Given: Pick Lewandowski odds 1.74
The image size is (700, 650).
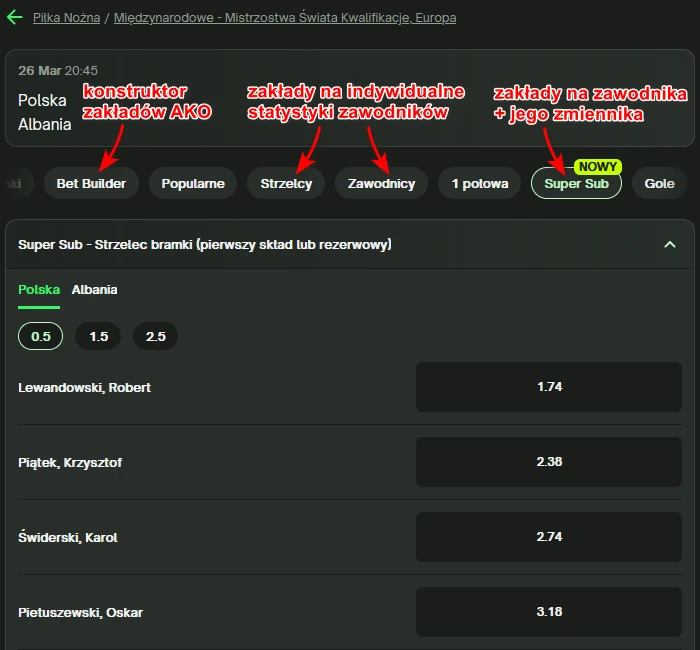Looking at the screenshot, I should tap(548, 387).
